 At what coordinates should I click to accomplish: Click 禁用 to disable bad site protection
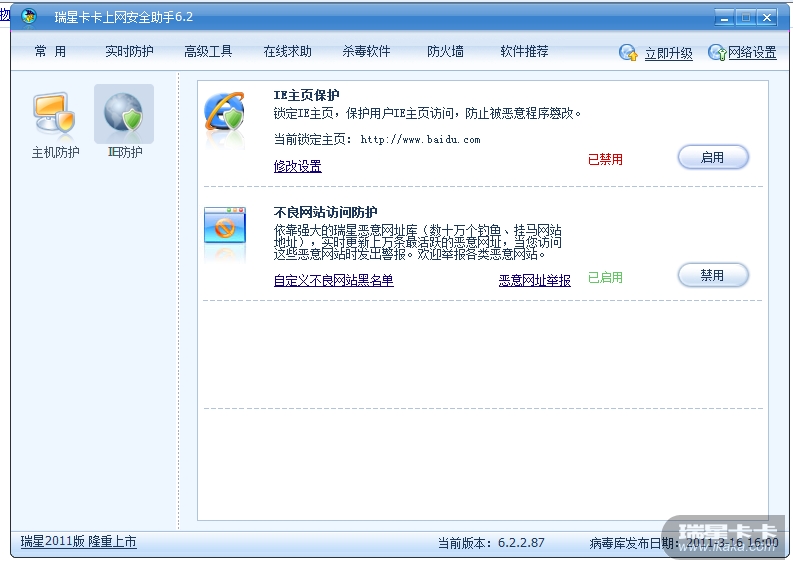[x=713, y=275]
